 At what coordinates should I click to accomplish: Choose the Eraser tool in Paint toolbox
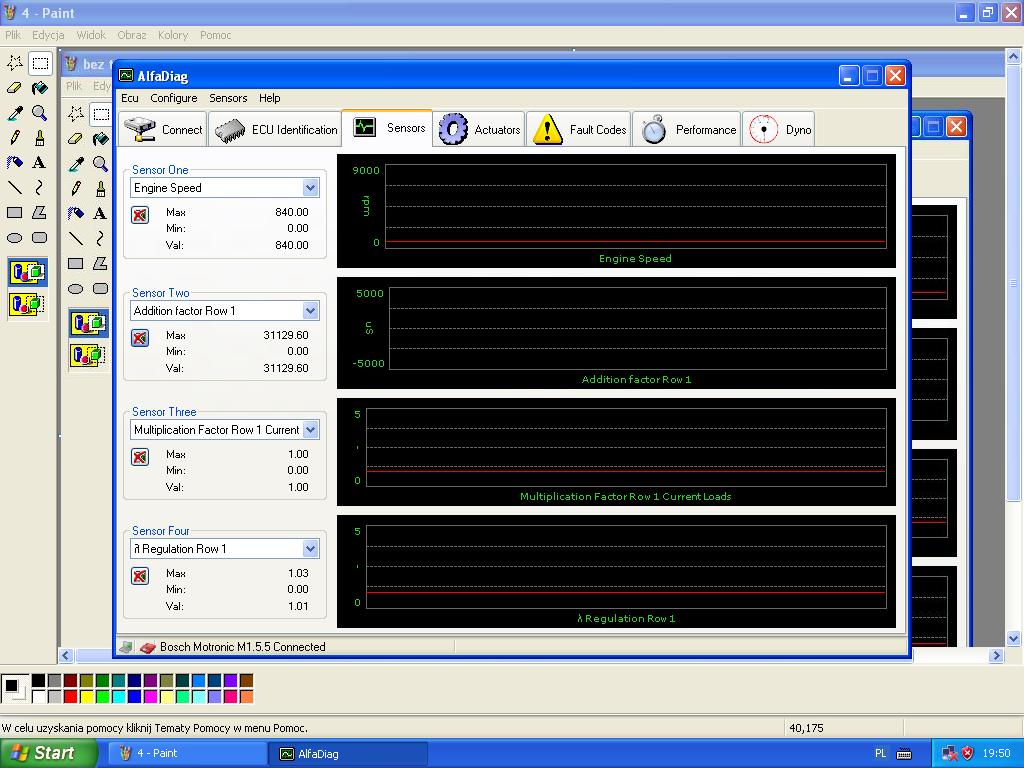[15, 88]
